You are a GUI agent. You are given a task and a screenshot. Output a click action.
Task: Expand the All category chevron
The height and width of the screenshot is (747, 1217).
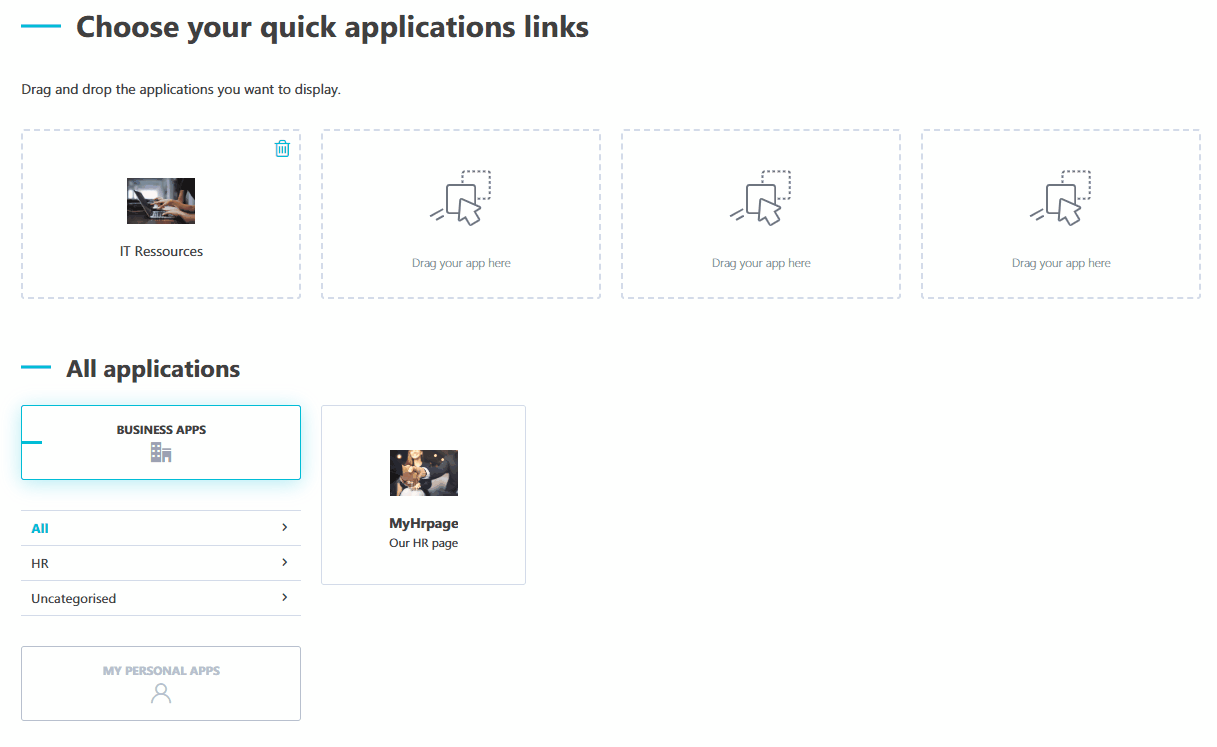[285, 527]
